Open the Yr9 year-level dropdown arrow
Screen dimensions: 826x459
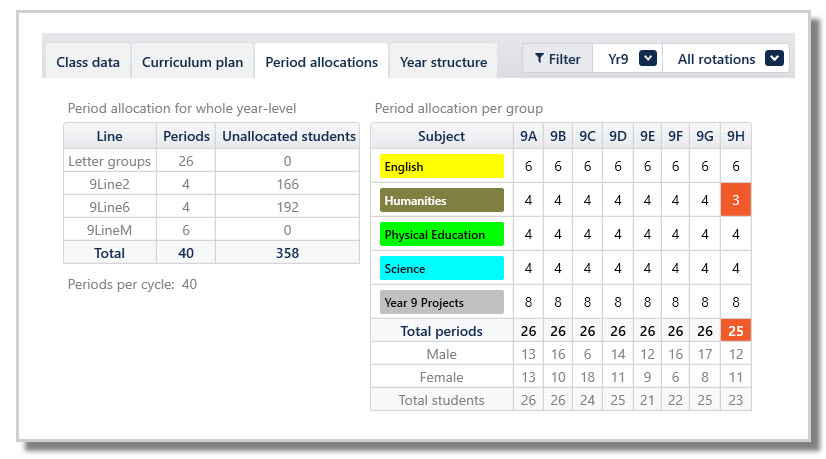648,59
